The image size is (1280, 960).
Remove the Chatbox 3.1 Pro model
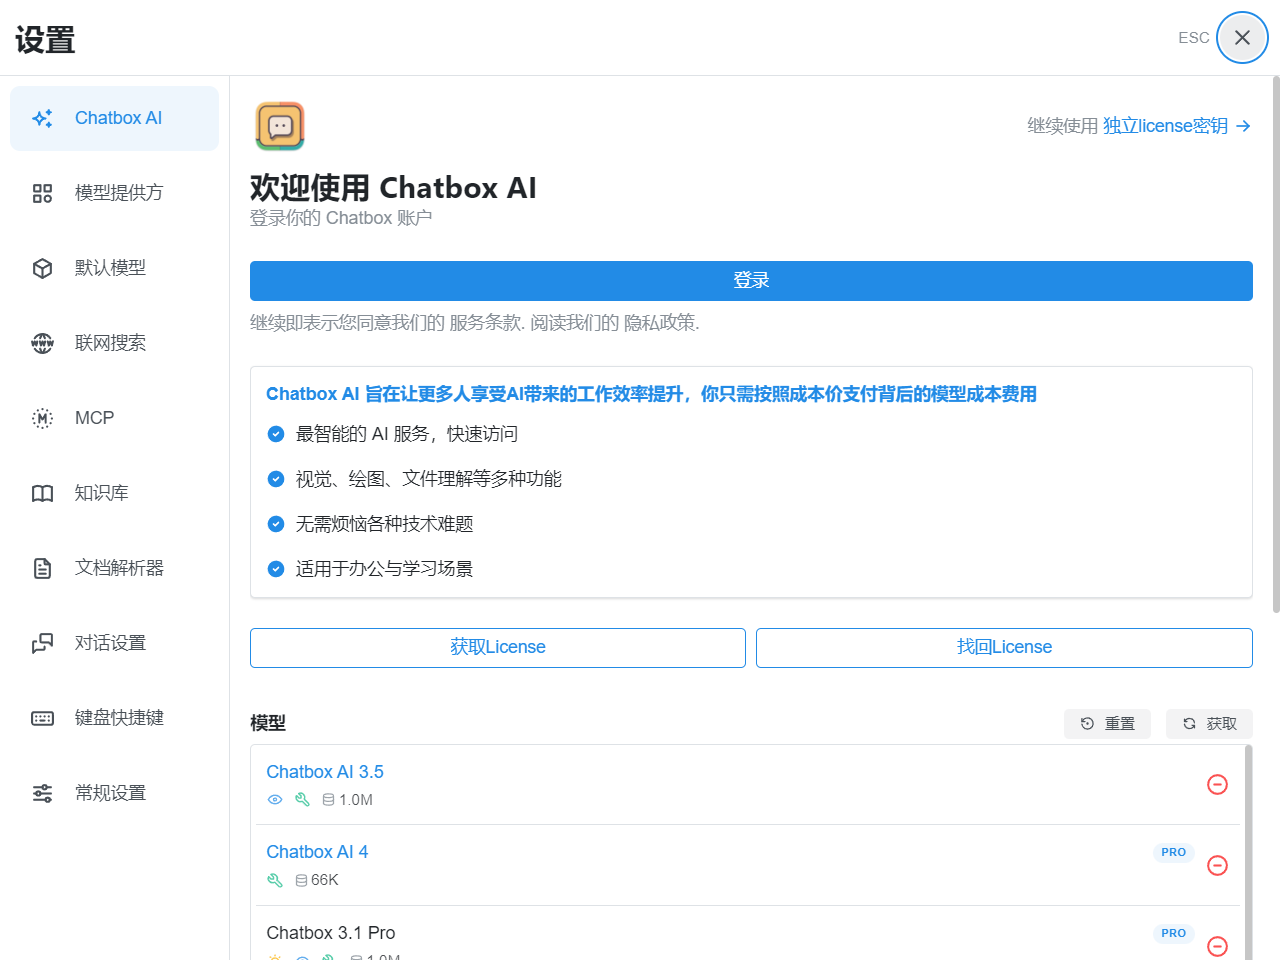pos(1217,946)
